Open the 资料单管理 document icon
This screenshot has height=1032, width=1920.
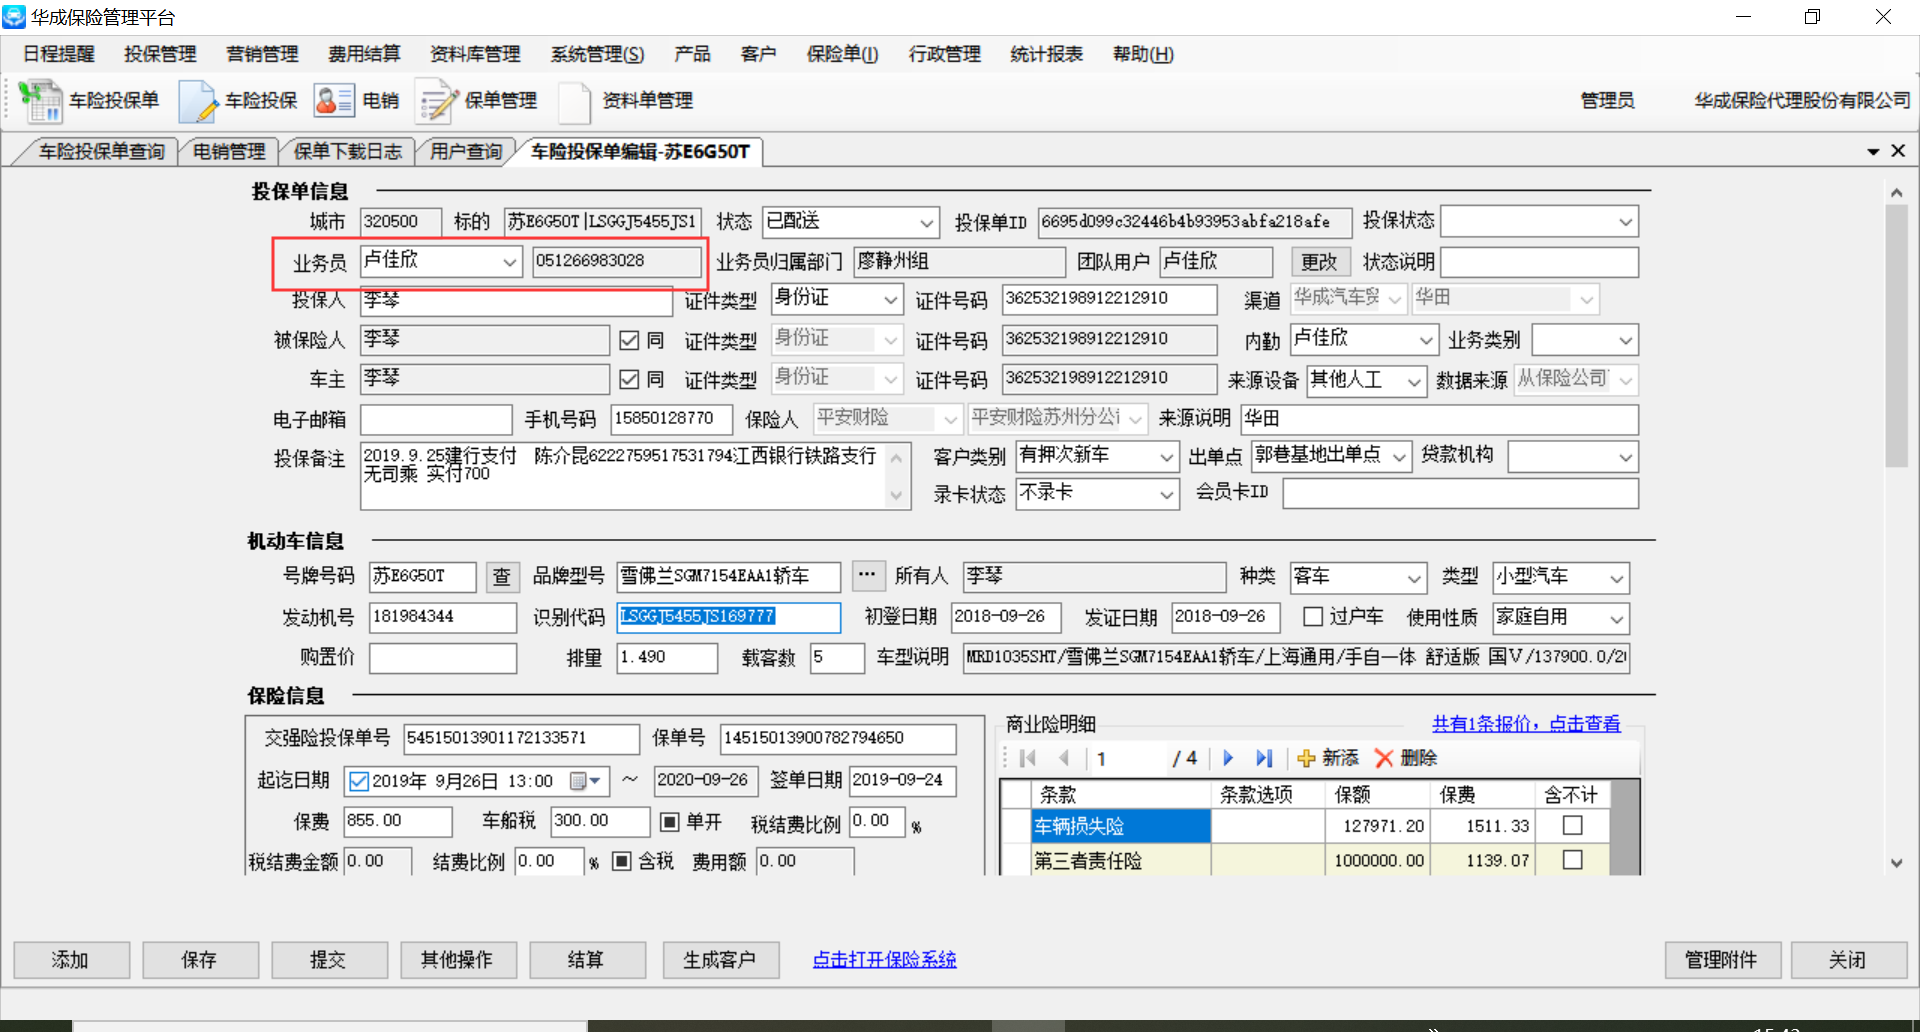pos(574,101)
